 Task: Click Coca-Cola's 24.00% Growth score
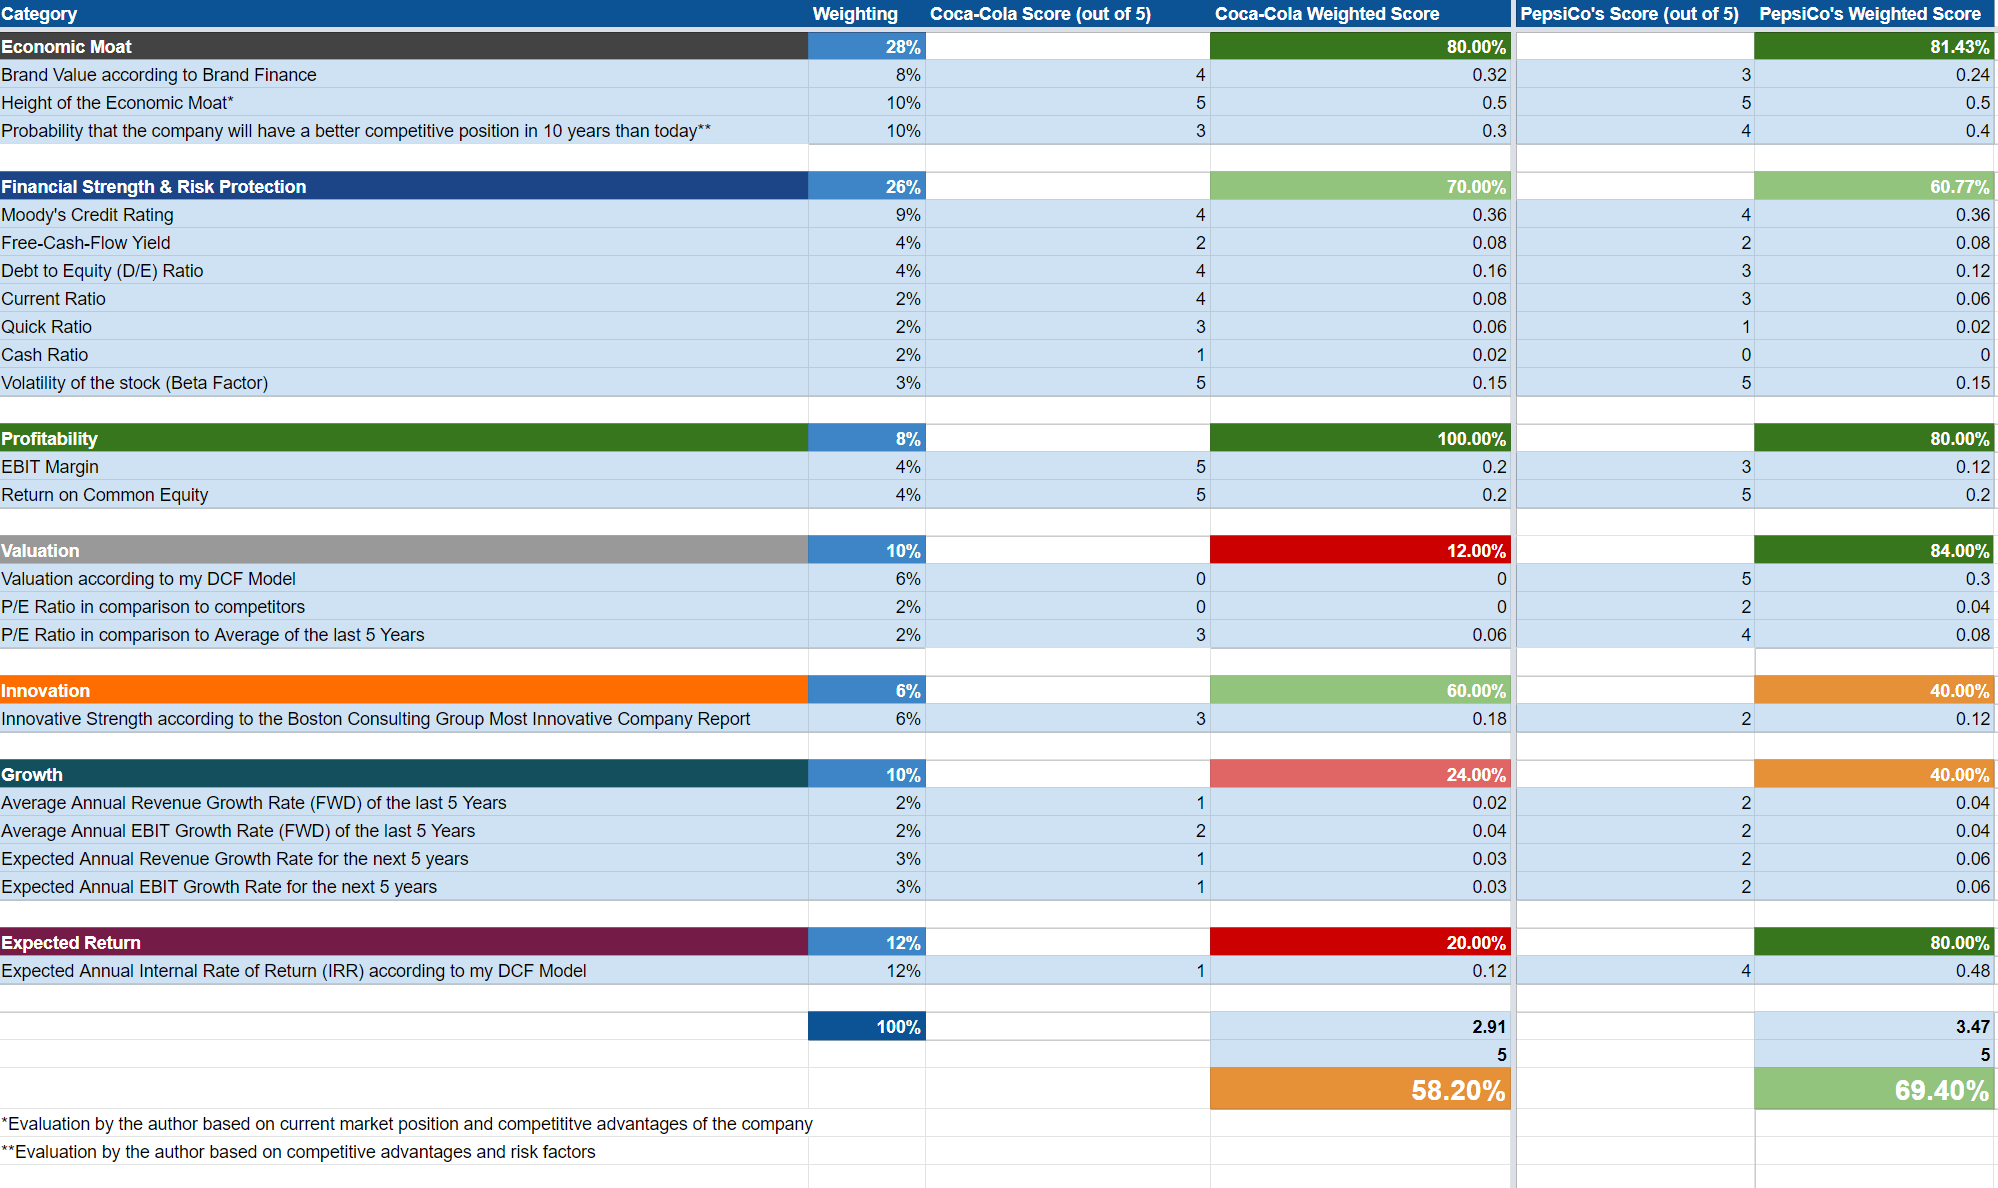coord(1360,774)
